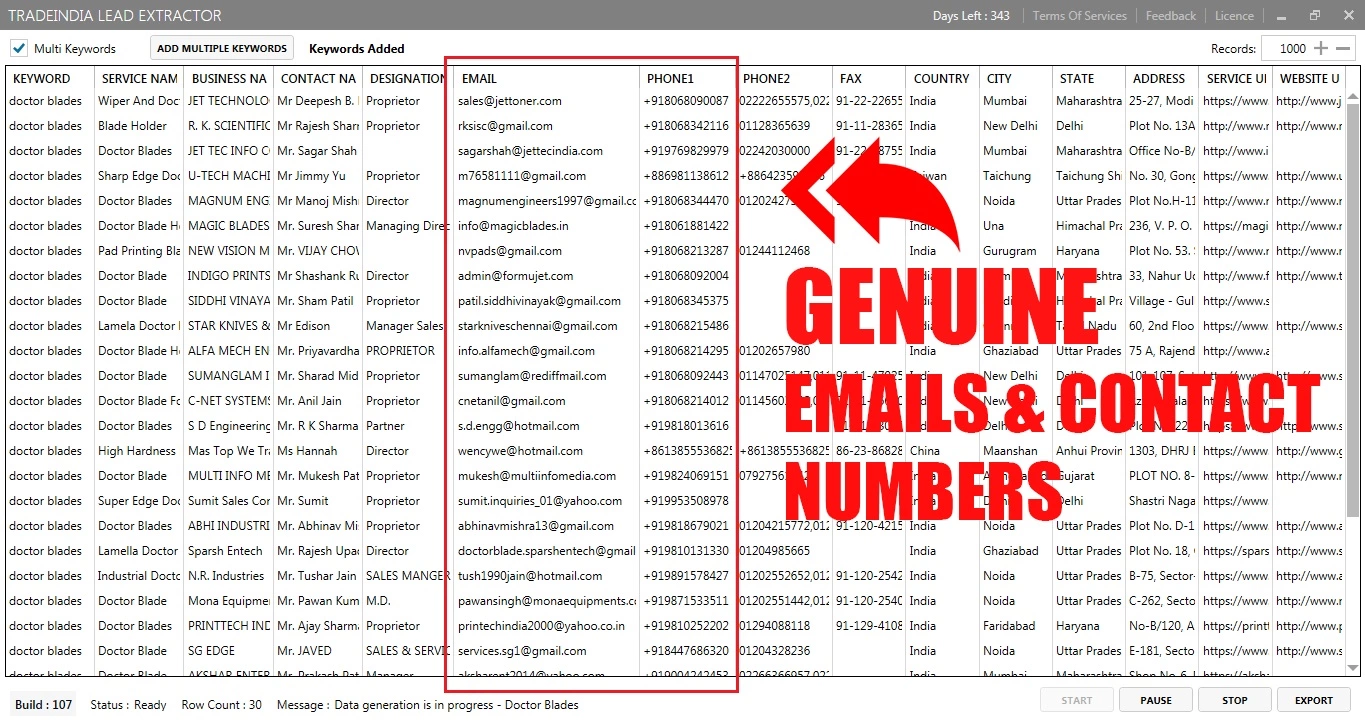The image size is (1365, 723).
Task: Decrease records count with minus icon
Action: 1344,48
